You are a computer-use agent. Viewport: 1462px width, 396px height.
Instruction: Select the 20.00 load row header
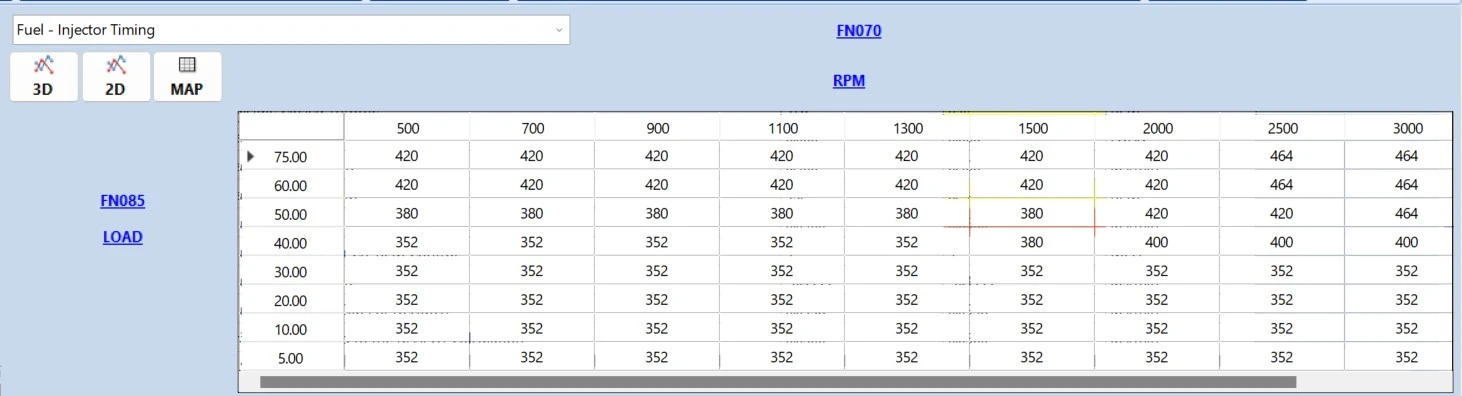pos(291,300)
